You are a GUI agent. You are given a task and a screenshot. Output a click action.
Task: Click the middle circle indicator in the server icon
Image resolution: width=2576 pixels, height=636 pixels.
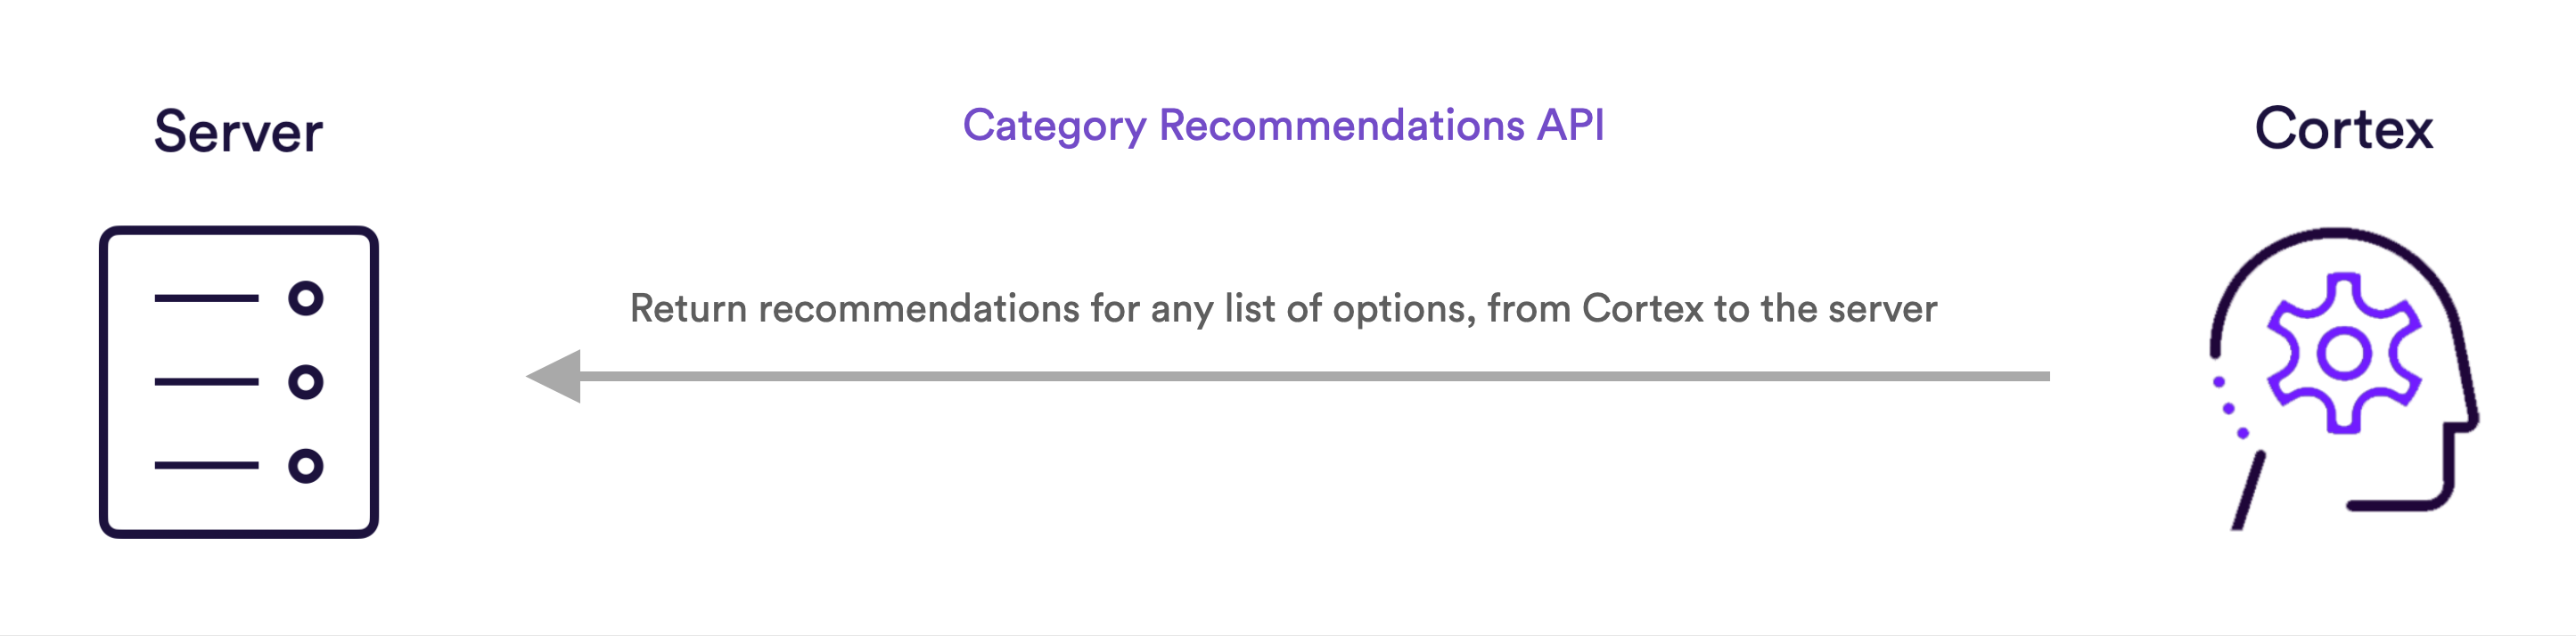click(306, 382)
